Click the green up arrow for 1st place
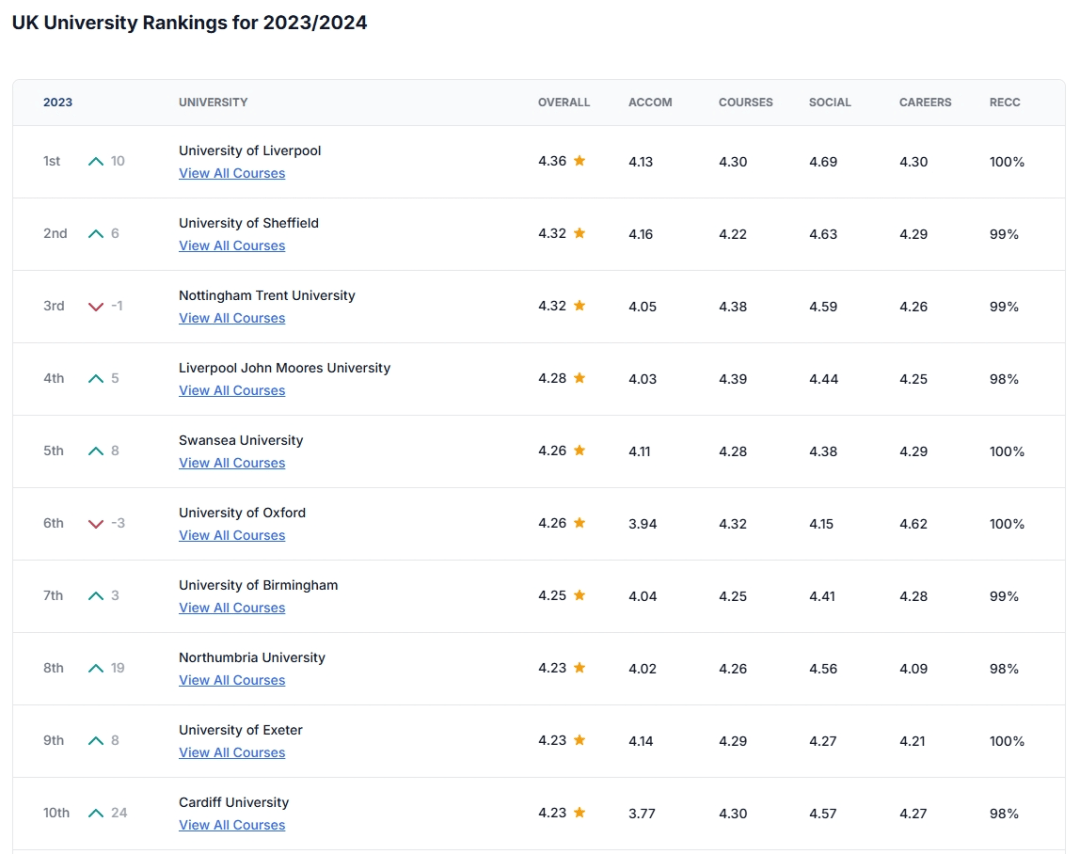The height and width of the screenshot is (854, 1080). click(96, 161)
